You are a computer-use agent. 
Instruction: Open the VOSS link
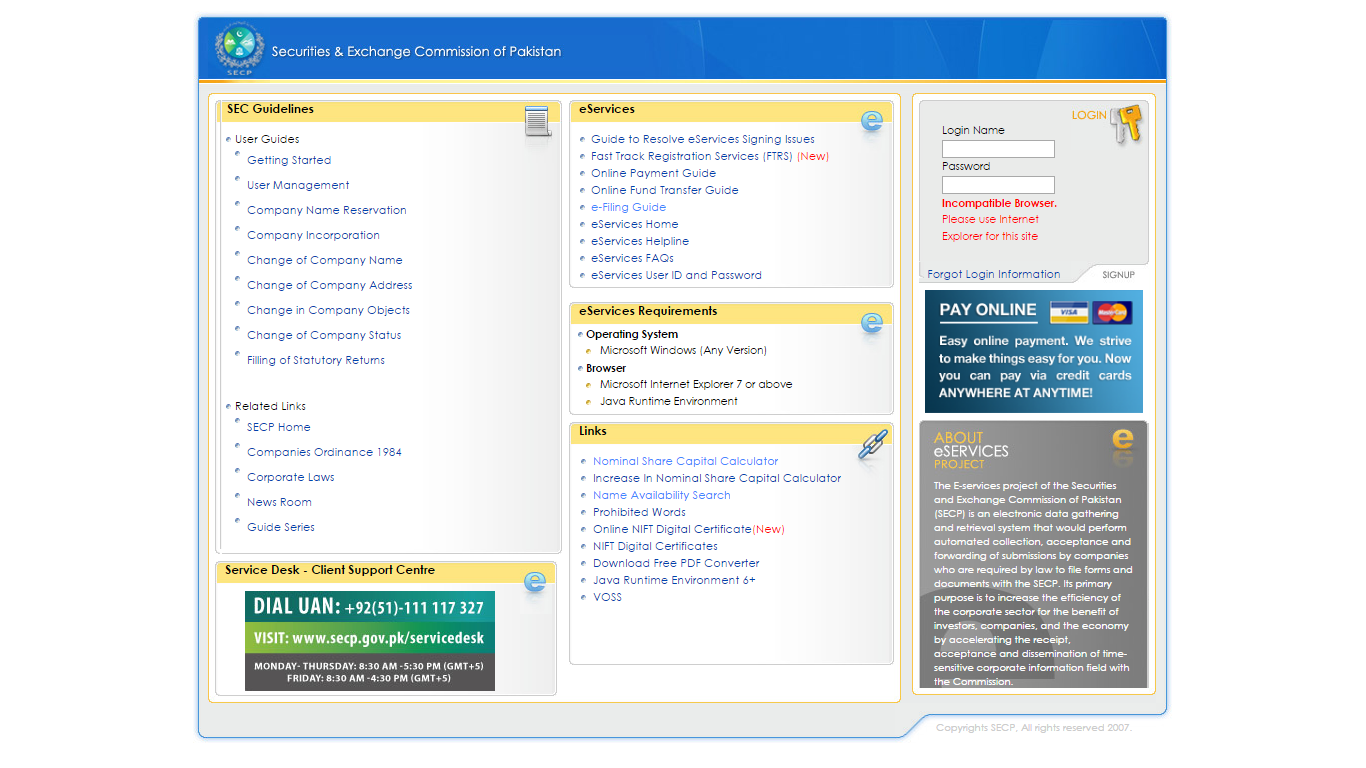pos(607,597)
